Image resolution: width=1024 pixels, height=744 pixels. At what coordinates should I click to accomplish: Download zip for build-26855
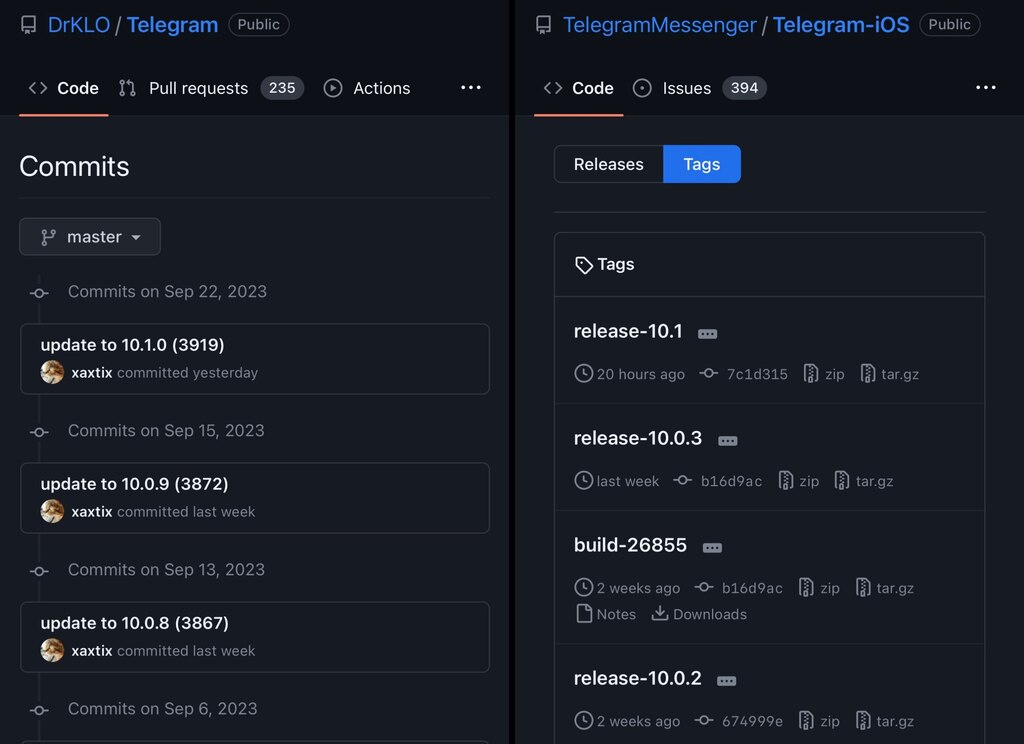click(819, 588)
